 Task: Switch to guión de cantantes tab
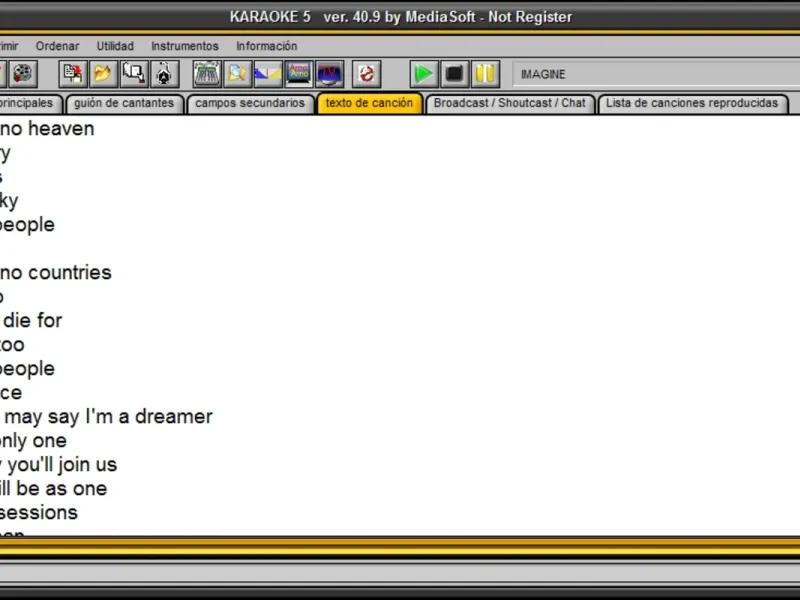pyautogui.click(x=124, y=103)
